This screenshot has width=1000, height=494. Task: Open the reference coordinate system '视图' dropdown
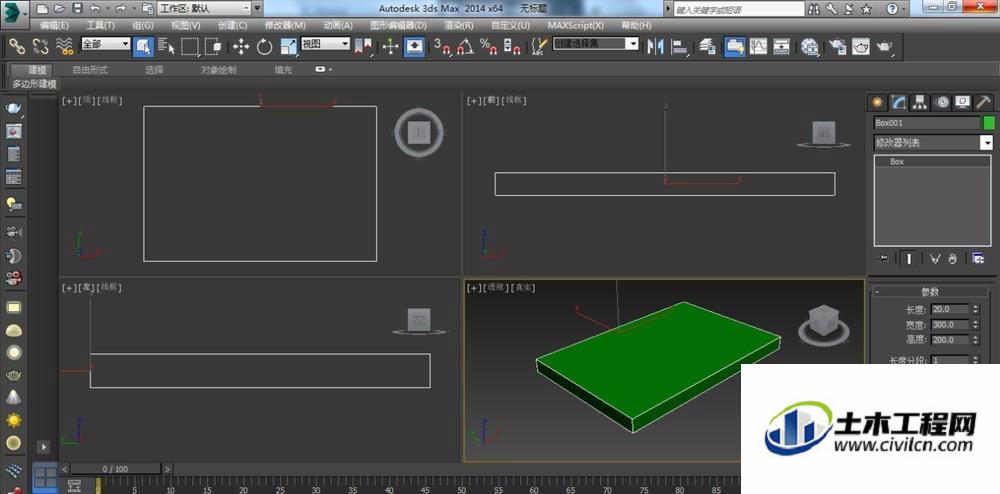point(326,44)
